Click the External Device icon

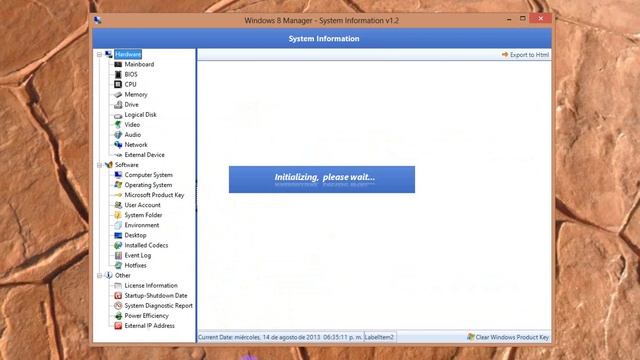(x=118, y=155)
